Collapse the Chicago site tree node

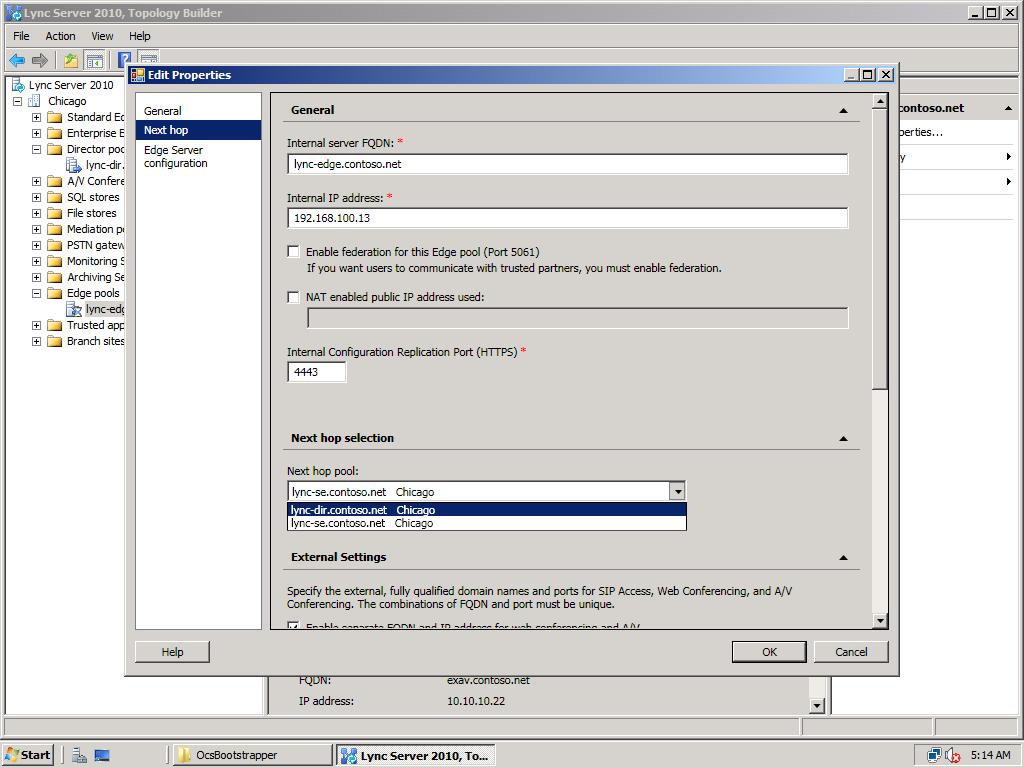[x=18, y=101]
